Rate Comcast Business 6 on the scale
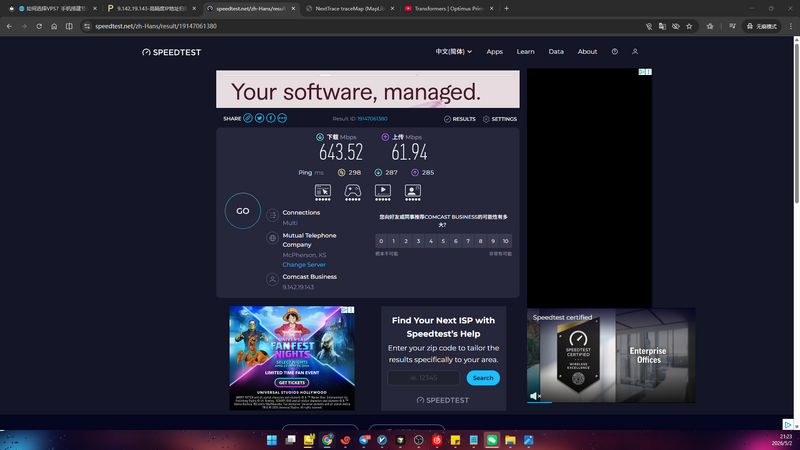800x450 pixels. (456, 241)
